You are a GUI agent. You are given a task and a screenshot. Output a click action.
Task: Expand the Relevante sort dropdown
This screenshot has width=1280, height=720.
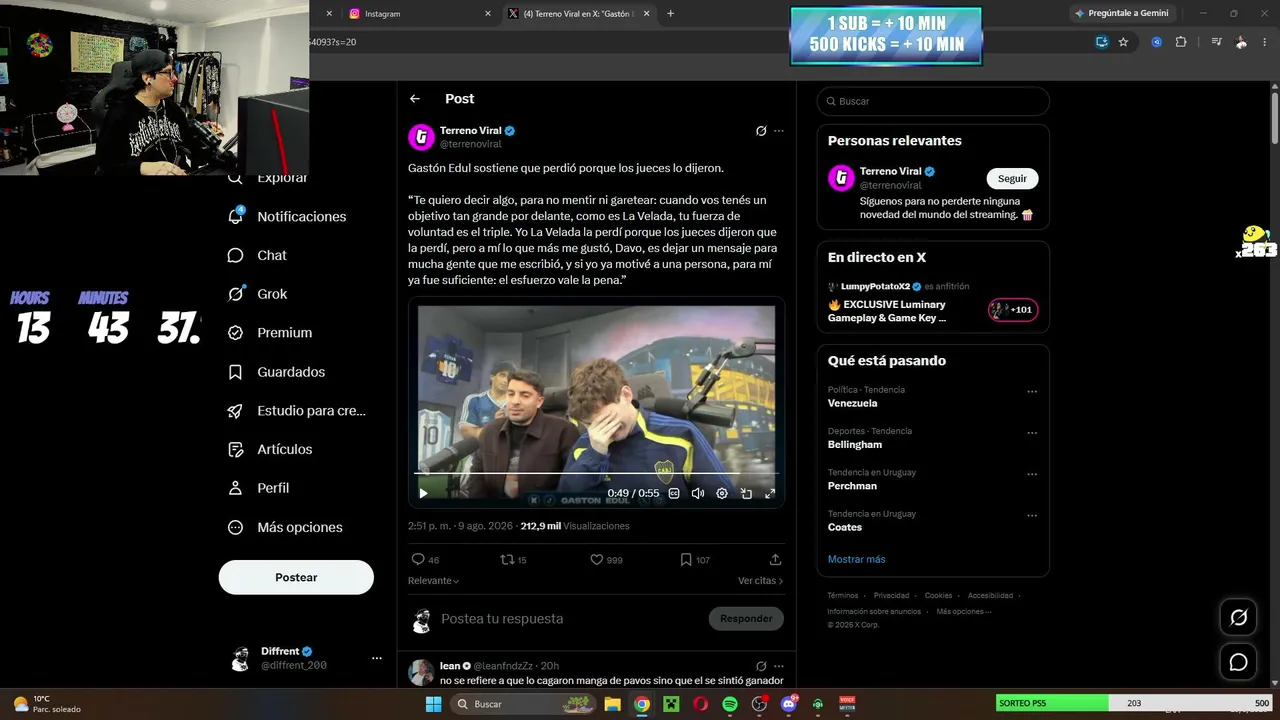coord(433,581)
